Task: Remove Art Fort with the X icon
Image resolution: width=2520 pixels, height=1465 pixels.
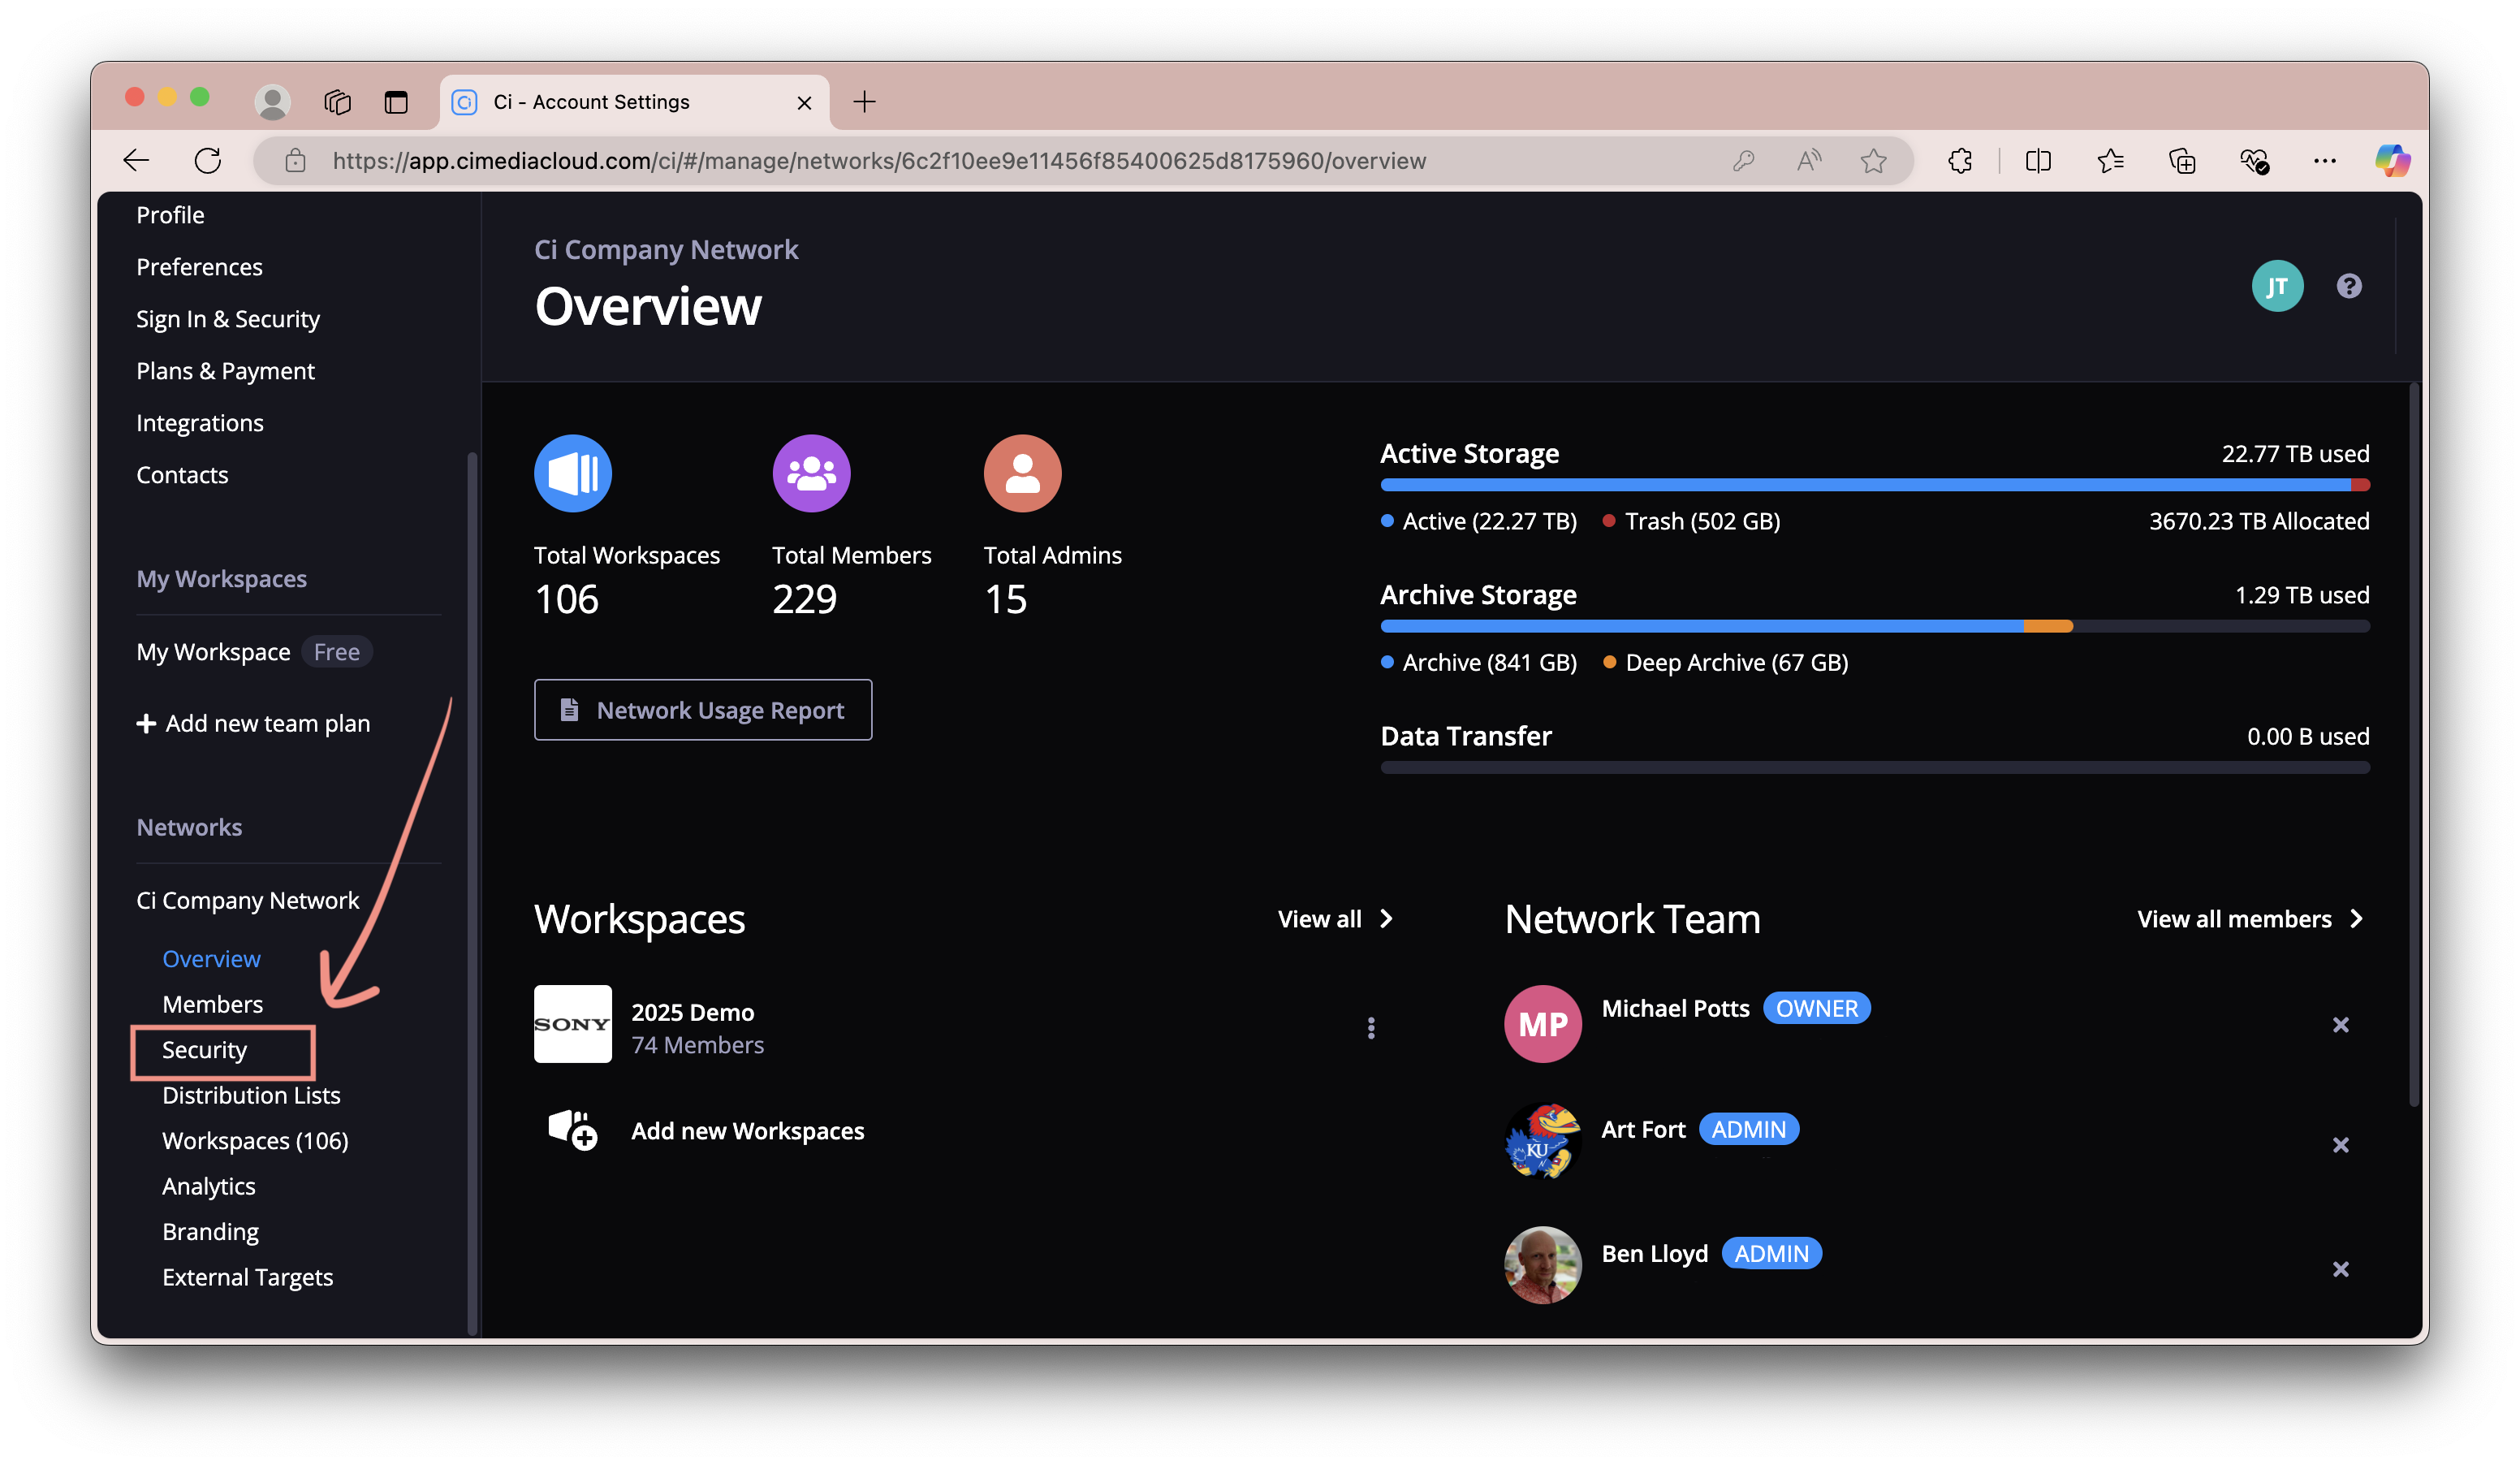Action: (x=2341, y=1145)
